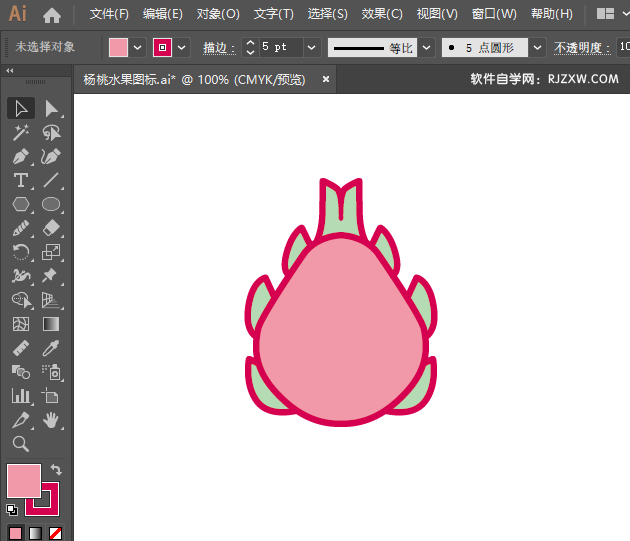Select the Direct Selection tool
The height and width of the screenshot is (541, 630).
51,108
